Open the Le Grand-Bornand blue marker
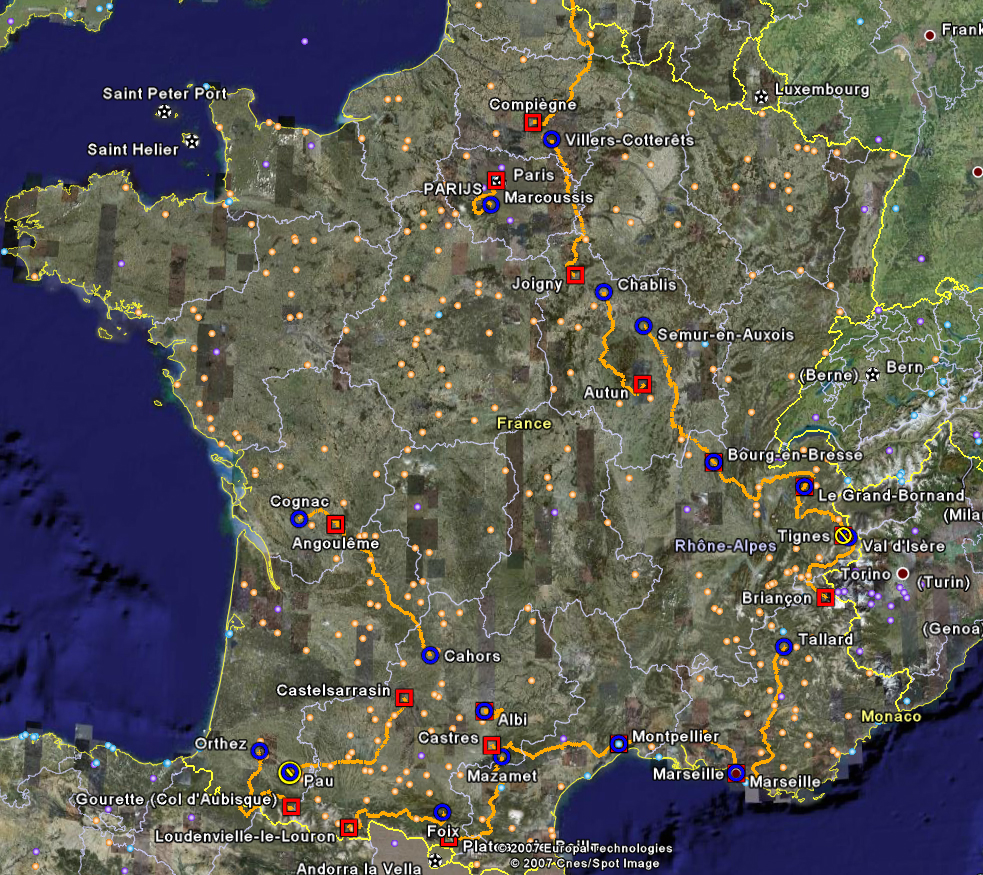Image resolution: width=983 pixels, height=875 pixels. click(x=804, y=486)
